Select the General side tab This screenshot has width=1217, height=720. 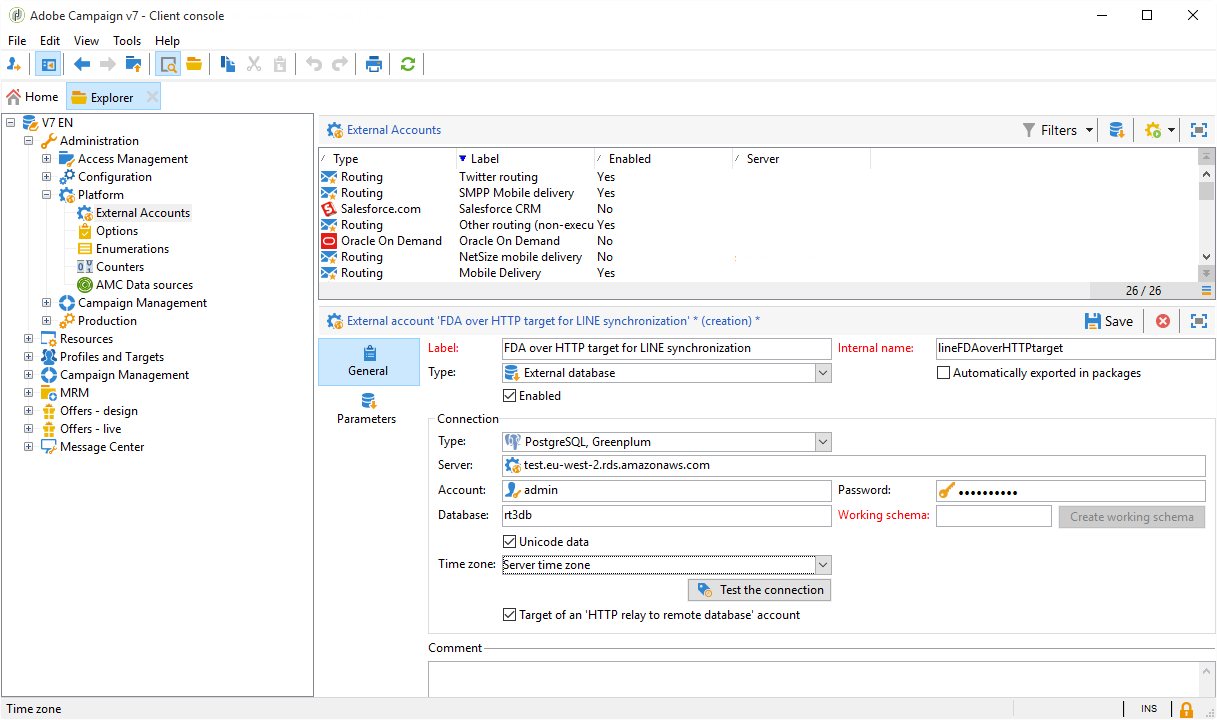(368, 361)
